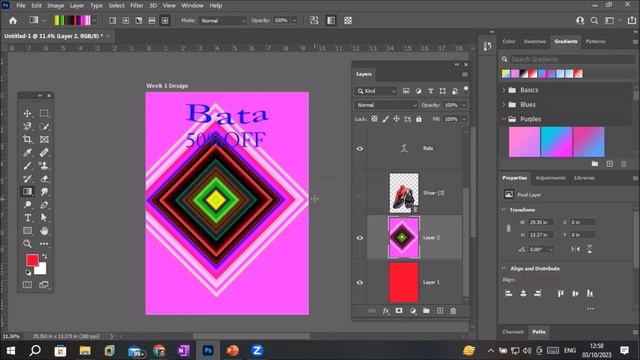Open the options bar Opacity dropdown
Screen dimensions: 640x360
294,20
